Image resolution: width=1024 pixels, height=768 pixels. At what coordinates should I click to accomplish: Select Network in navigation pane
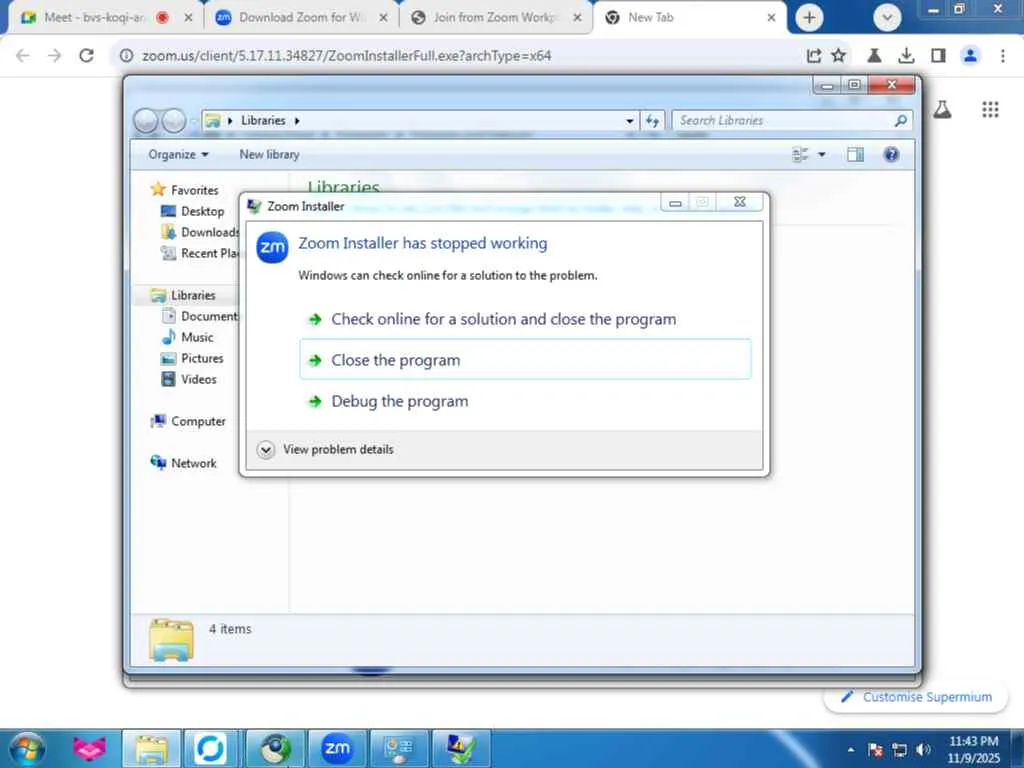[193, 463]
